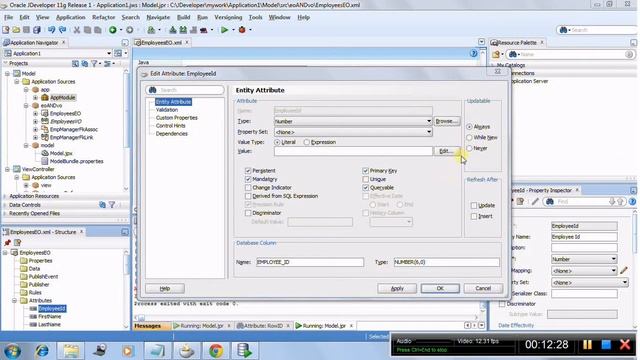Open the Tools menu

pos(255,18)
